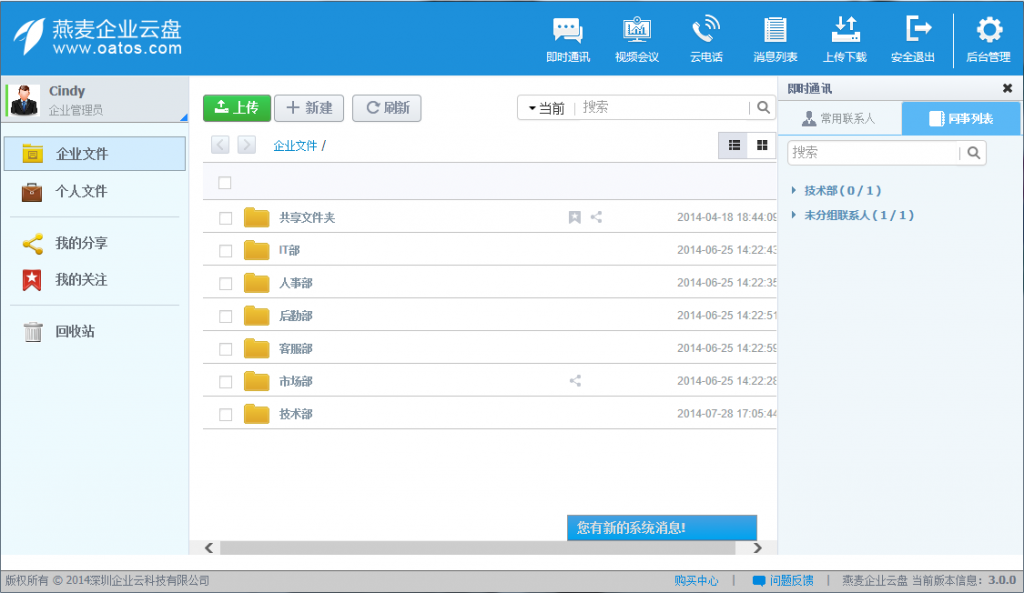The width and height of the screenshot is (1024, 593).
Task: Click the green 上传 upload button
Action: 237,107
